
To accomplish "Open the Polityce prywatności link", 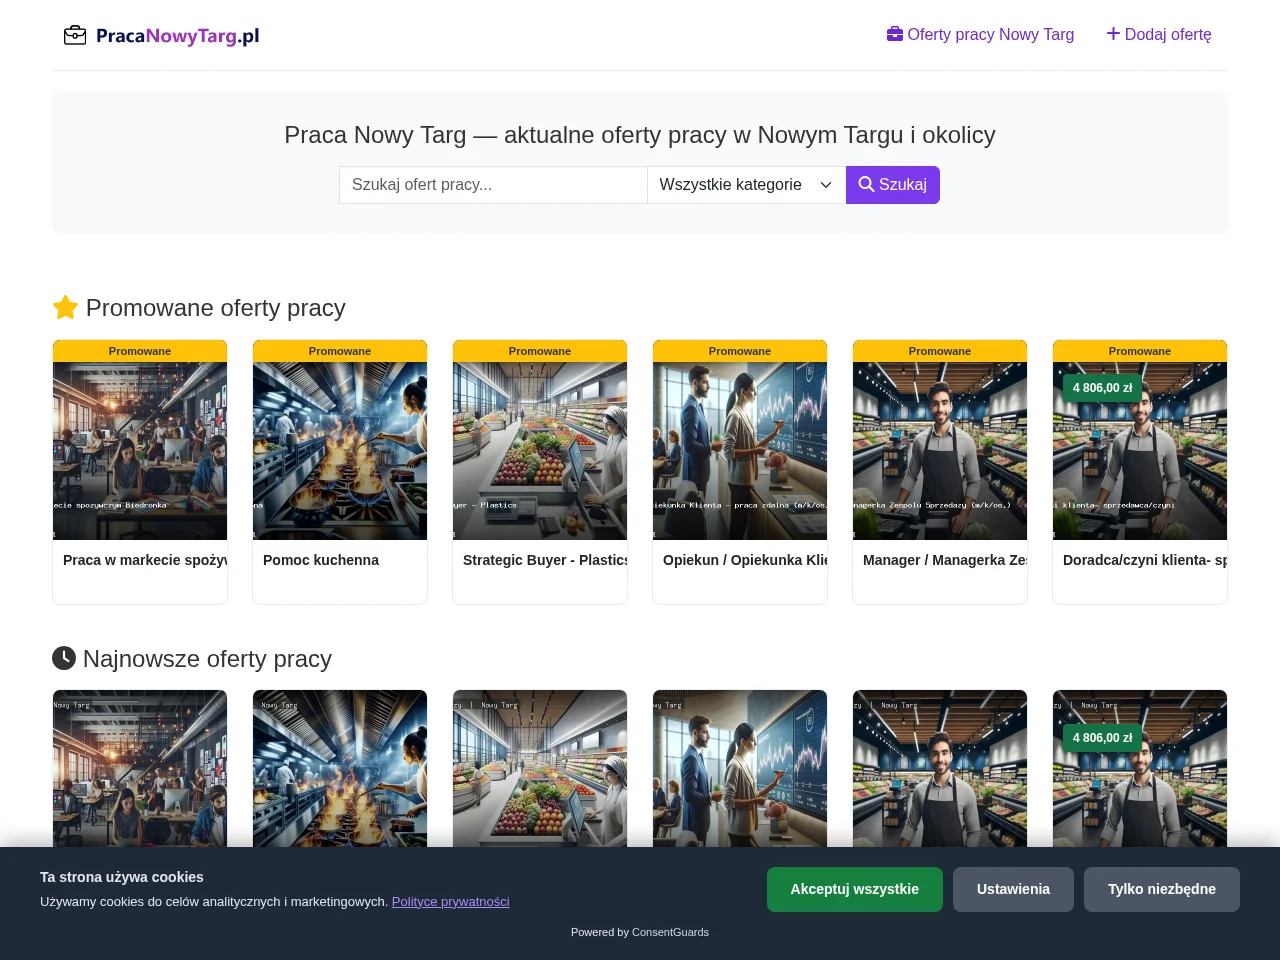I will pyautogui.click(x=451, y=902).
